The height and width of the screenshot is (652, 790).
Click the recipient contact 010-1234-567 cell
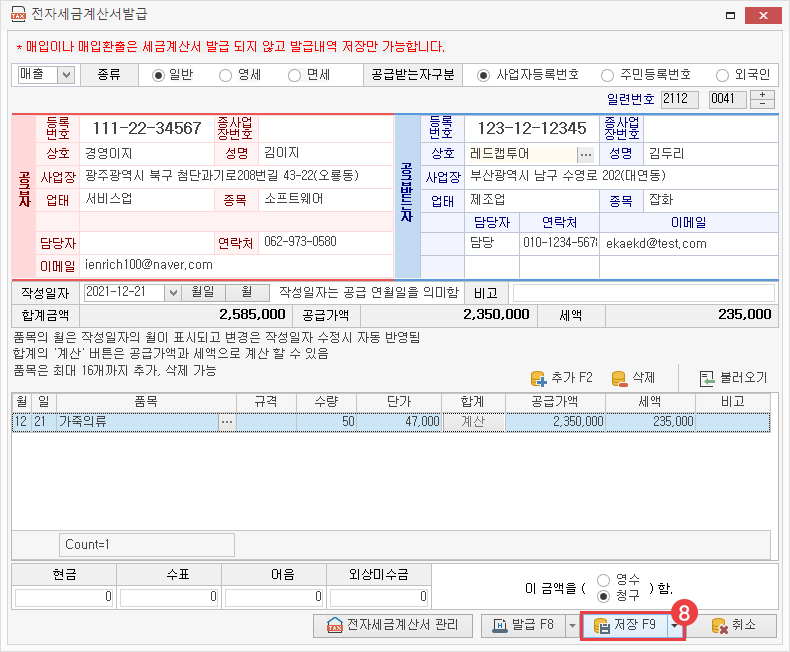559,244
